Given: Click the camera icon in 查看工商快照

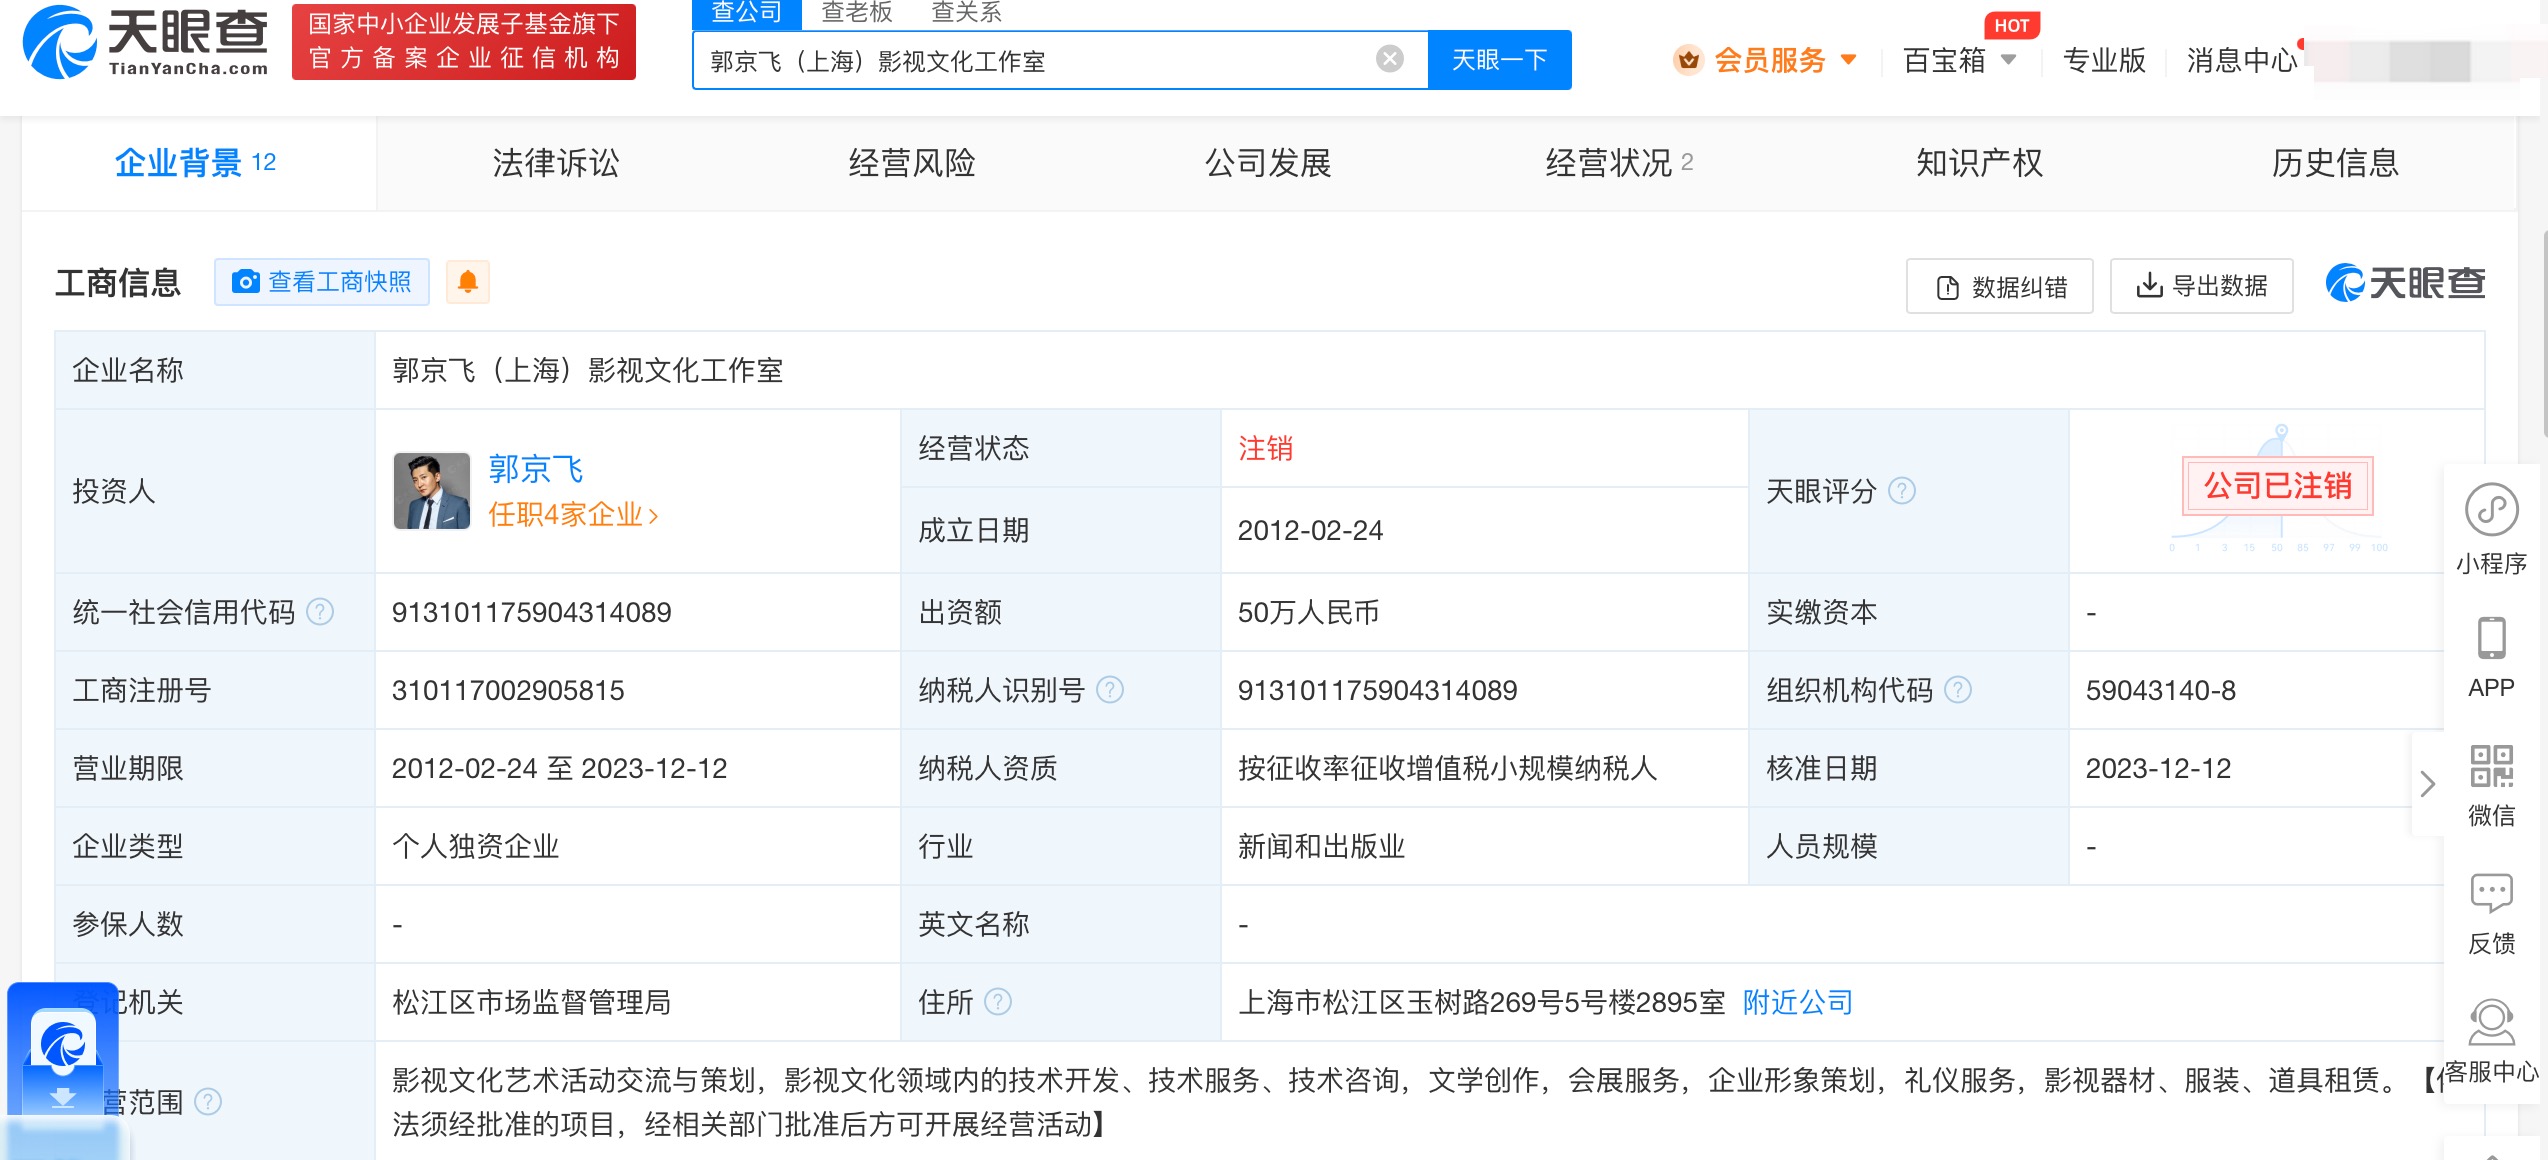Looking at the screenshot, I should coord(245,283).
